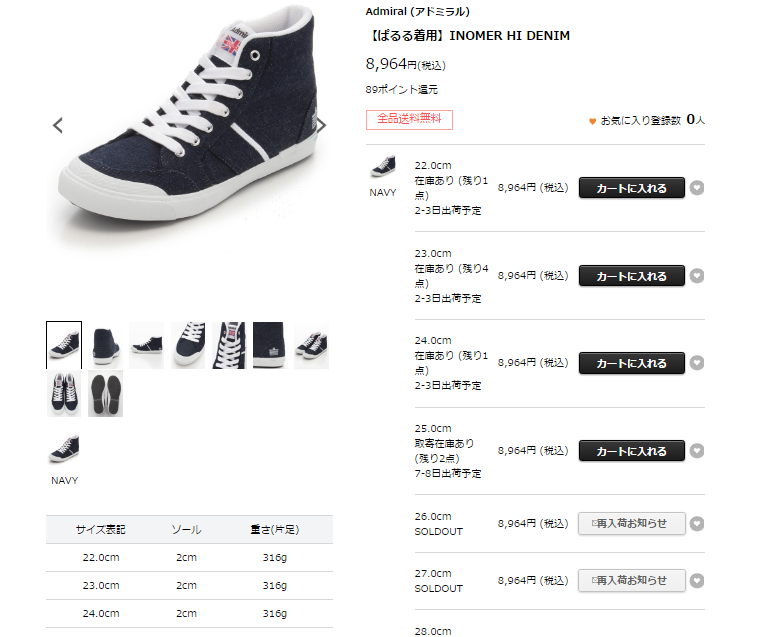The image size is (767, 637).
Task: Add 24.0cm size to cart
Action: click(x=632, y=363)
